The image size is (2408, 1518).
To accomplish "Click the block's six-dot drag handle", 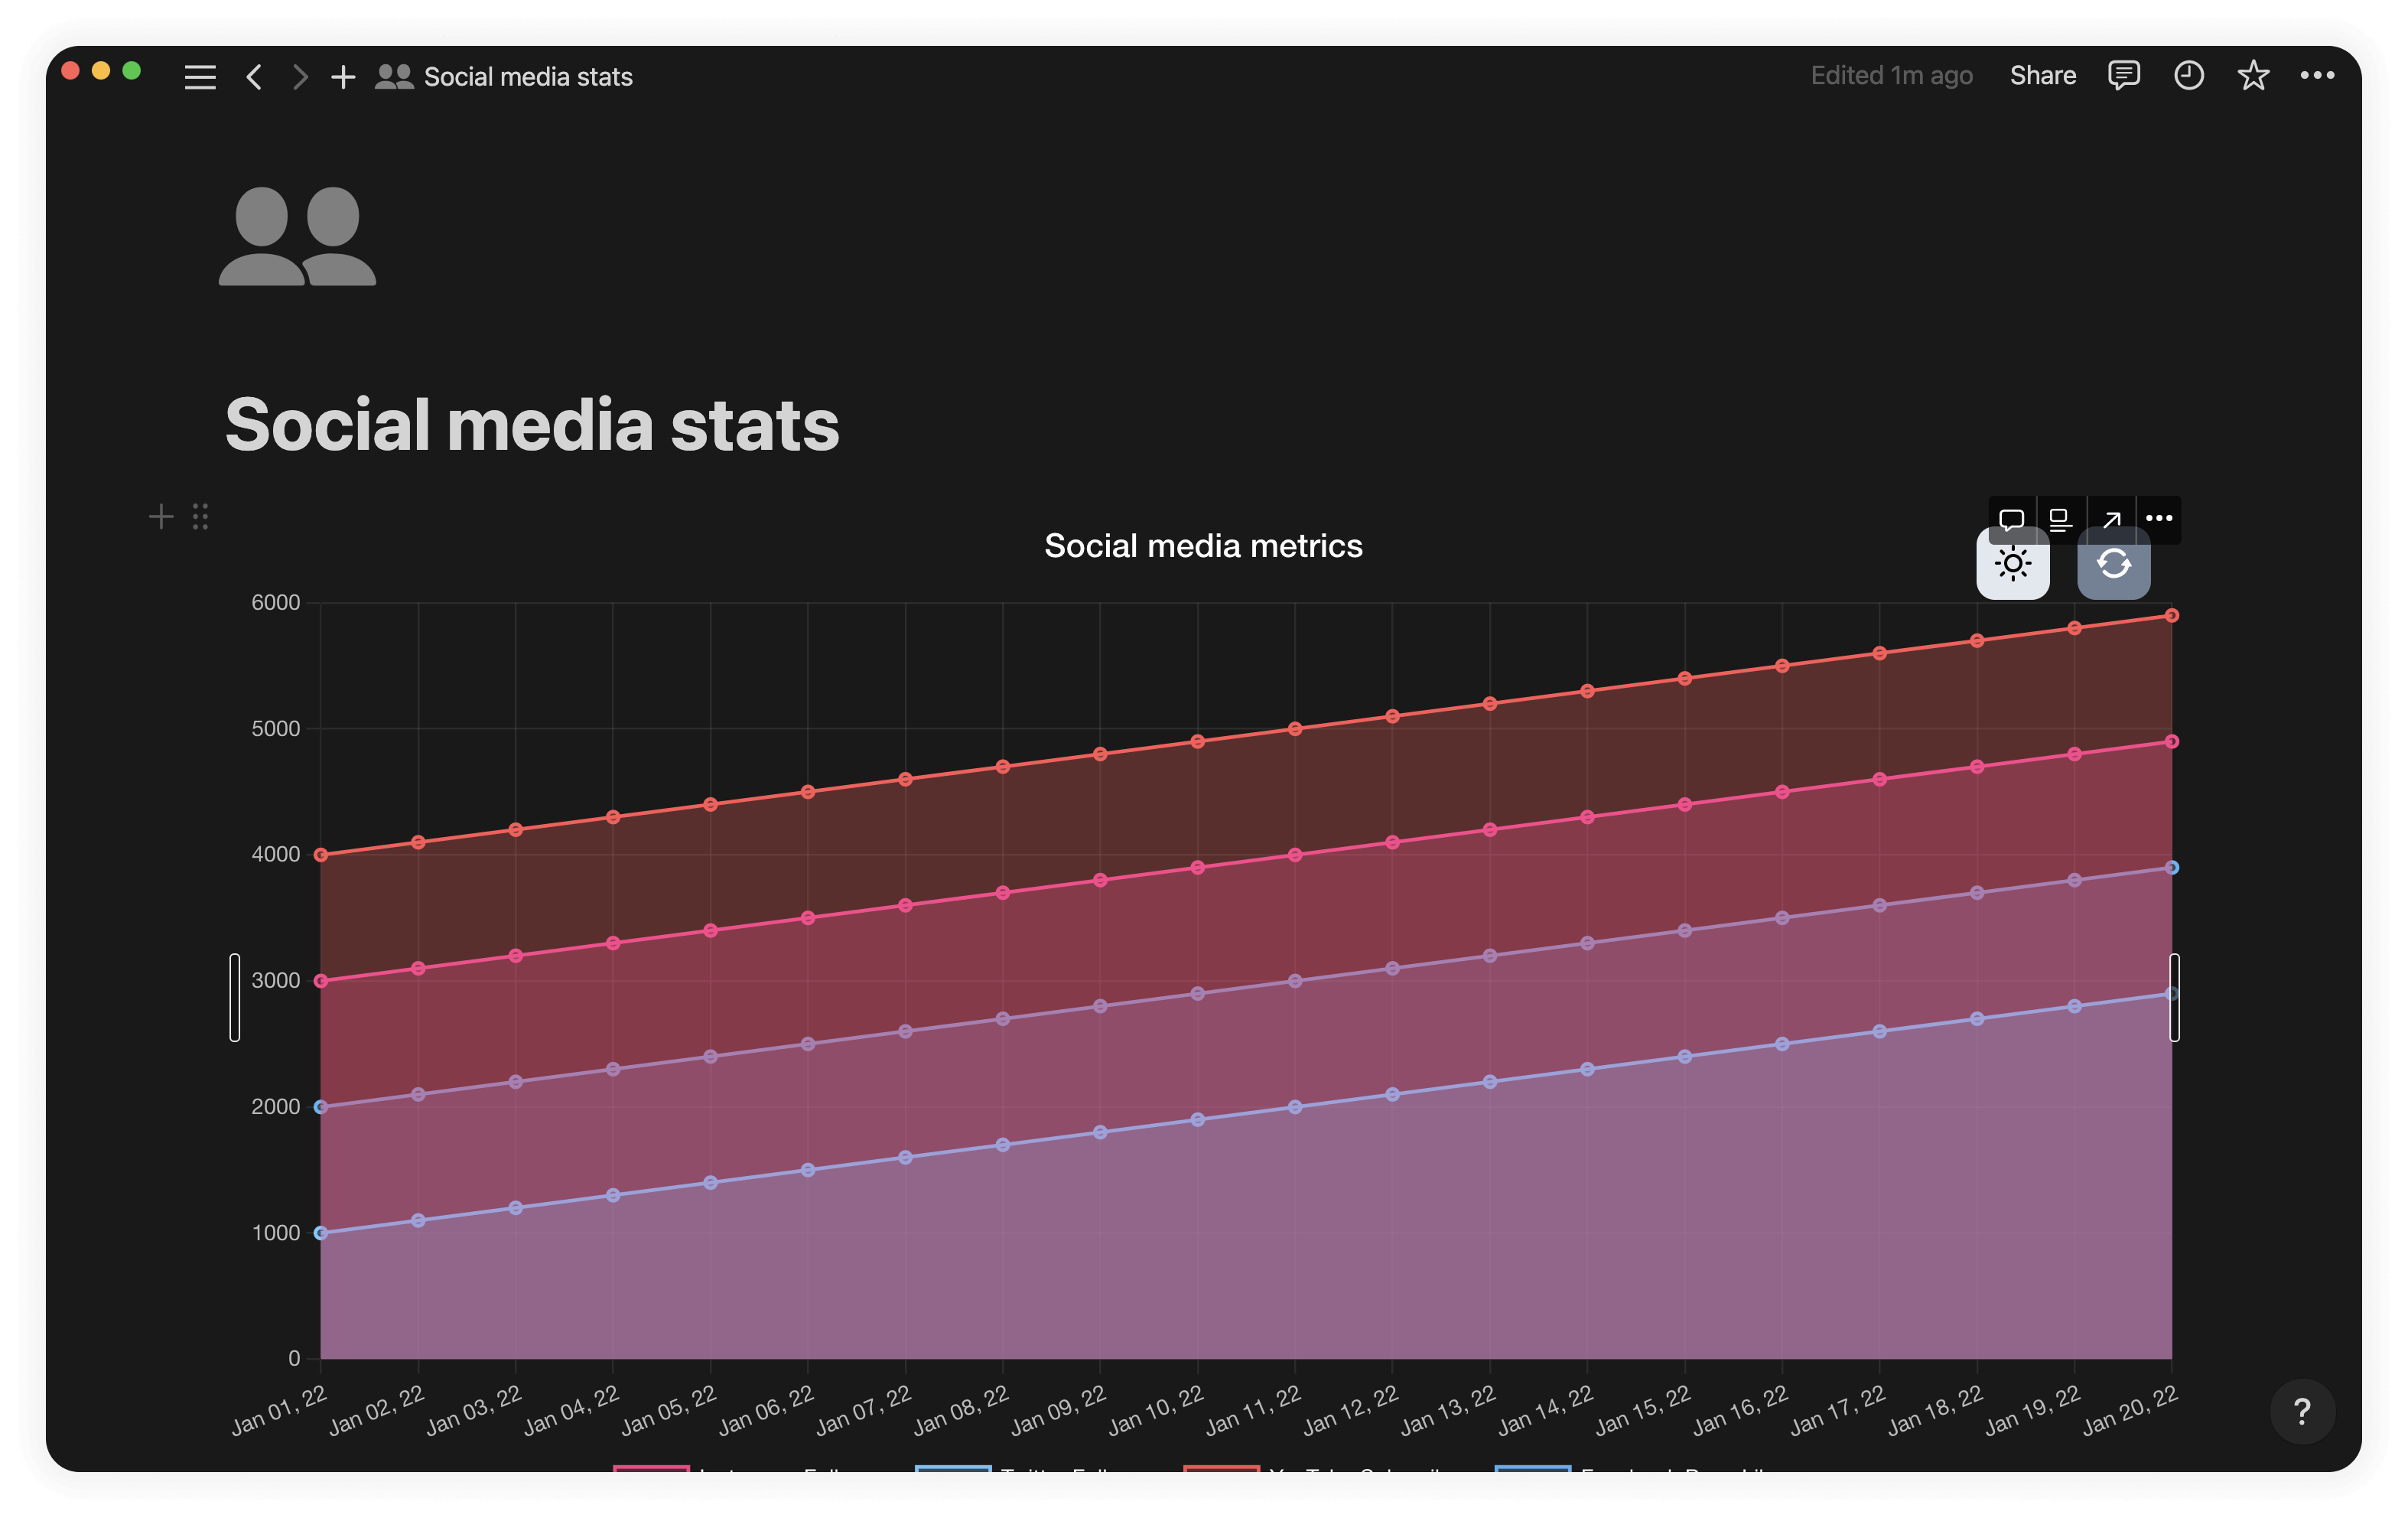I will click(200, 517).
